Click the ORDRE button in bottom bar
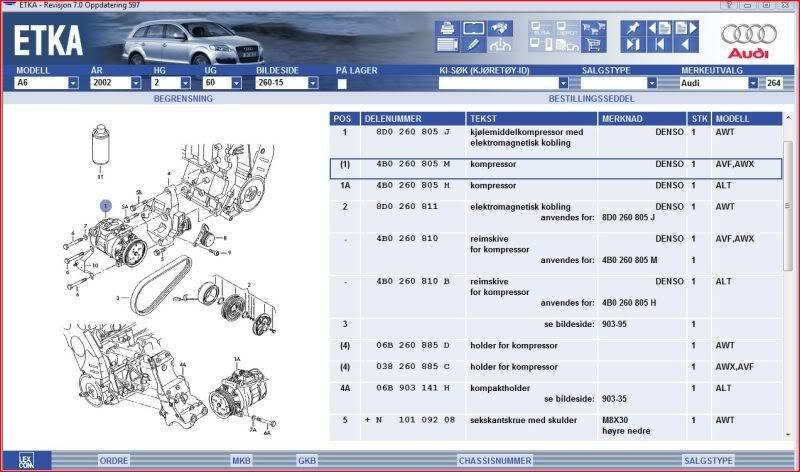The height and width of the screenshot is (472, 800). pos(114,460)
